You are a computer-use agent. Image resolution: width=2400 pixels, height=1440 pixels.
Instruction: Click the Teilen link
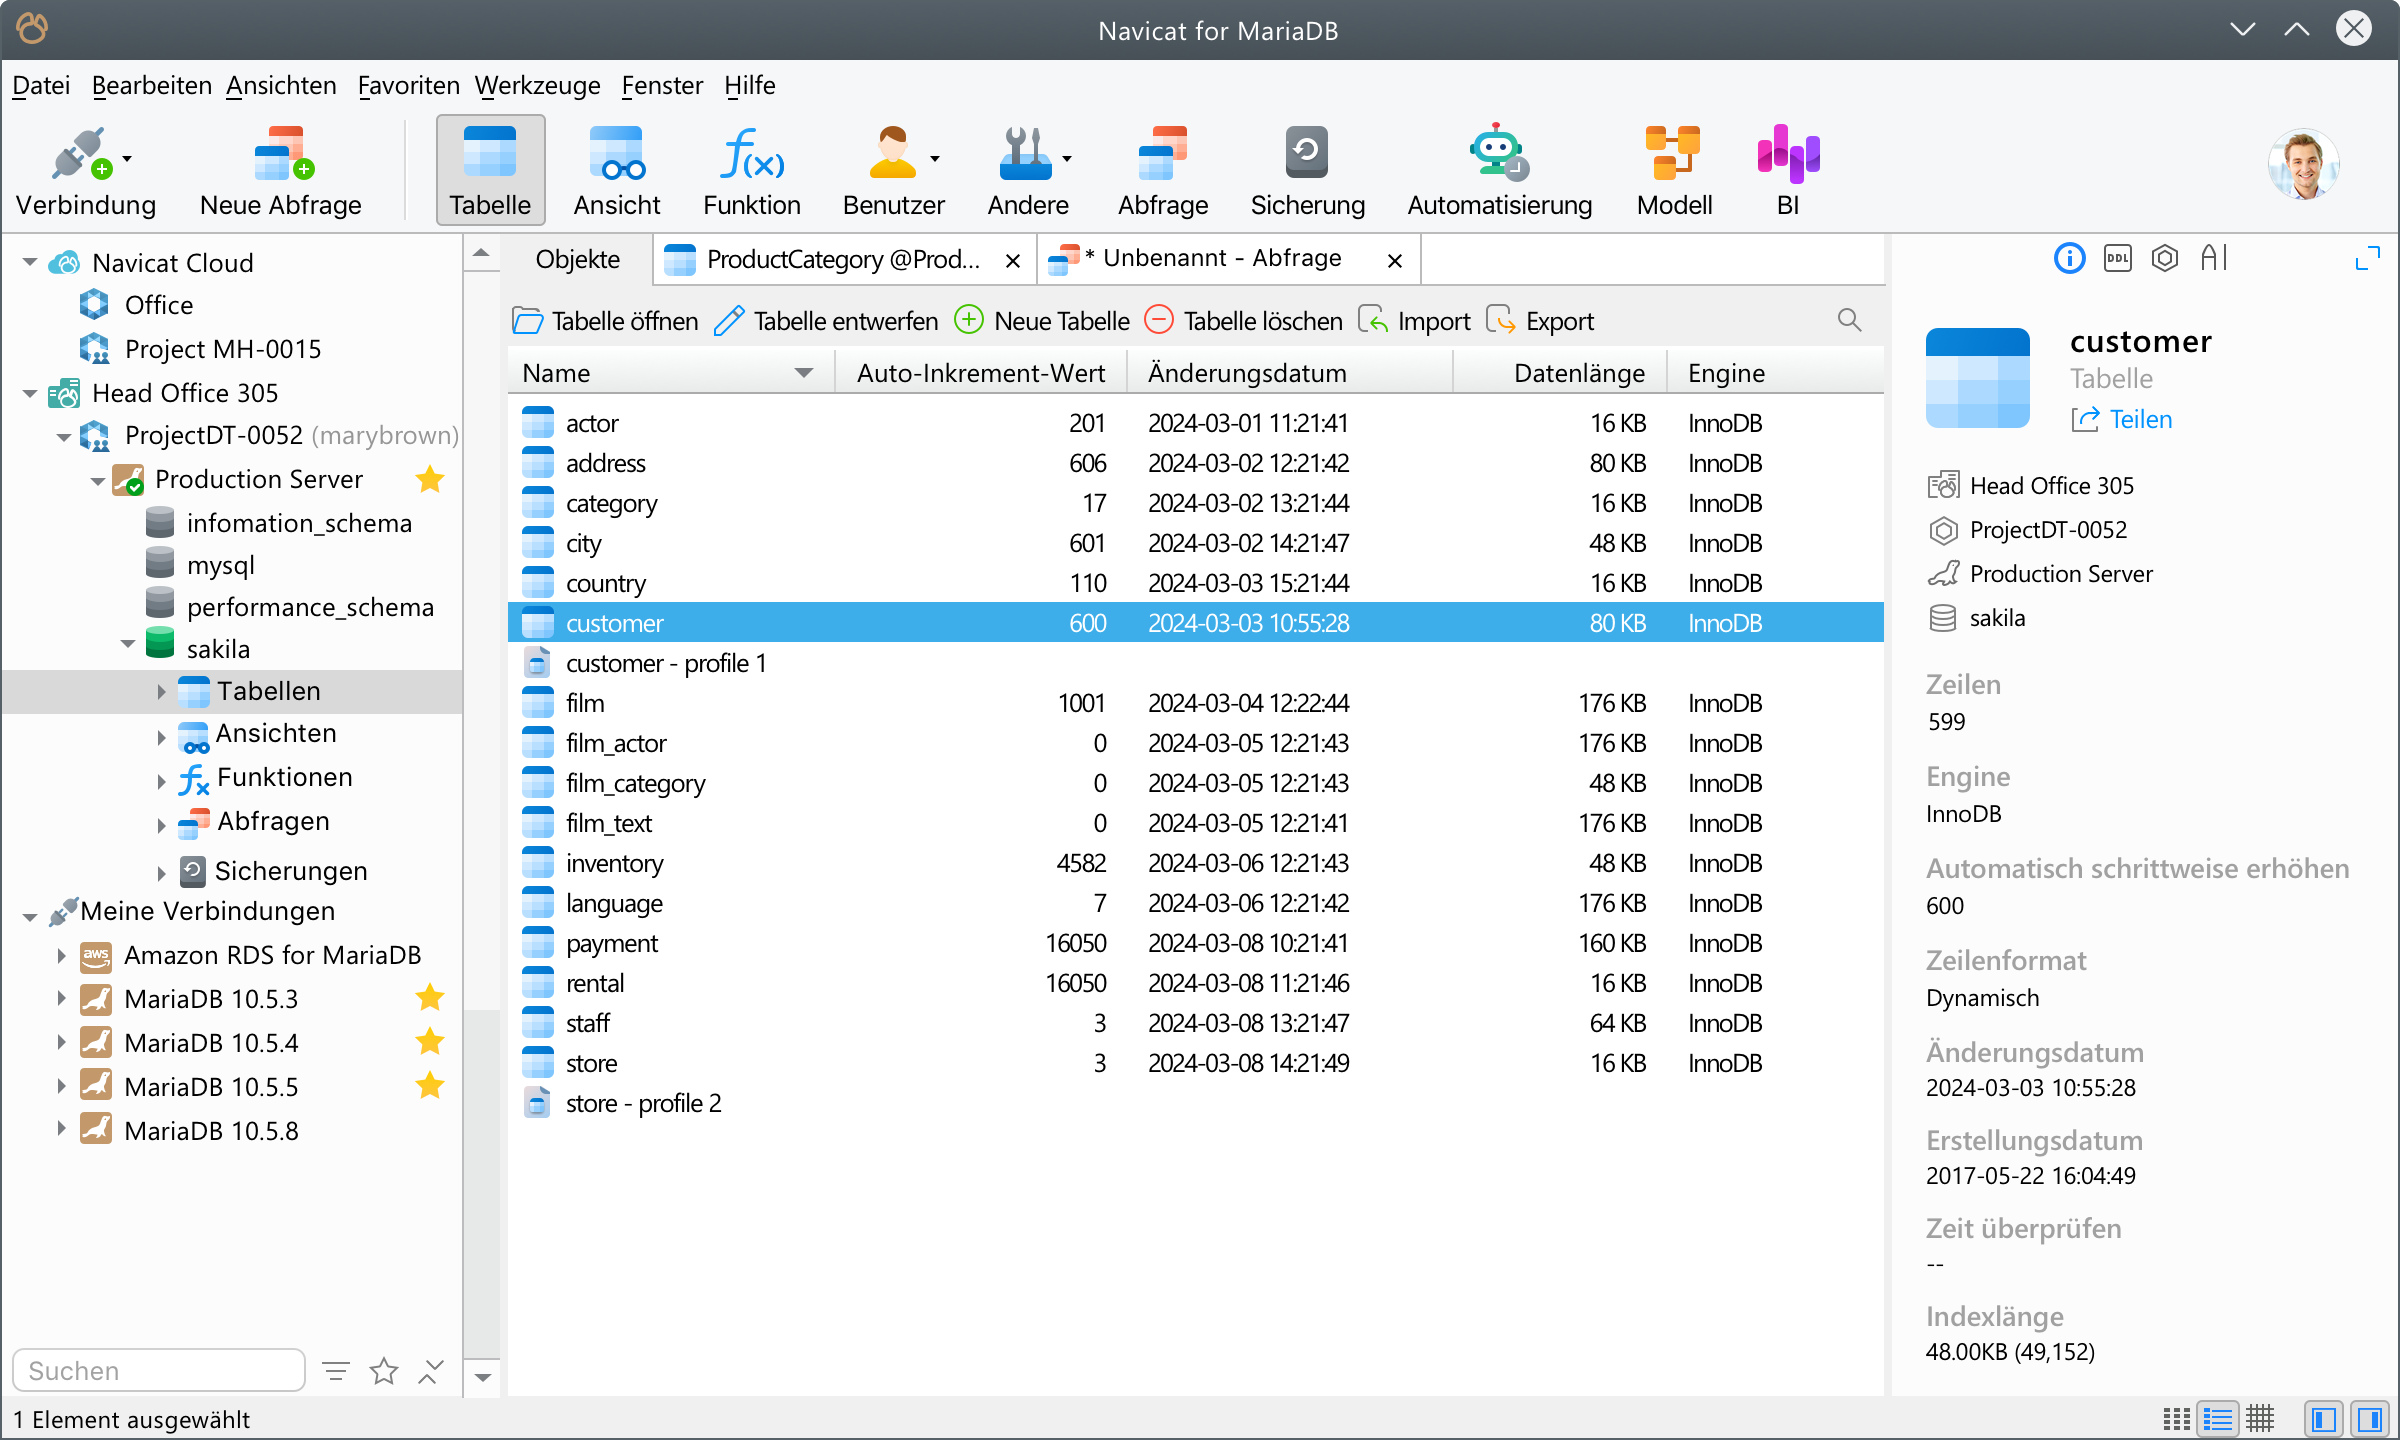tap(2139, 419)
